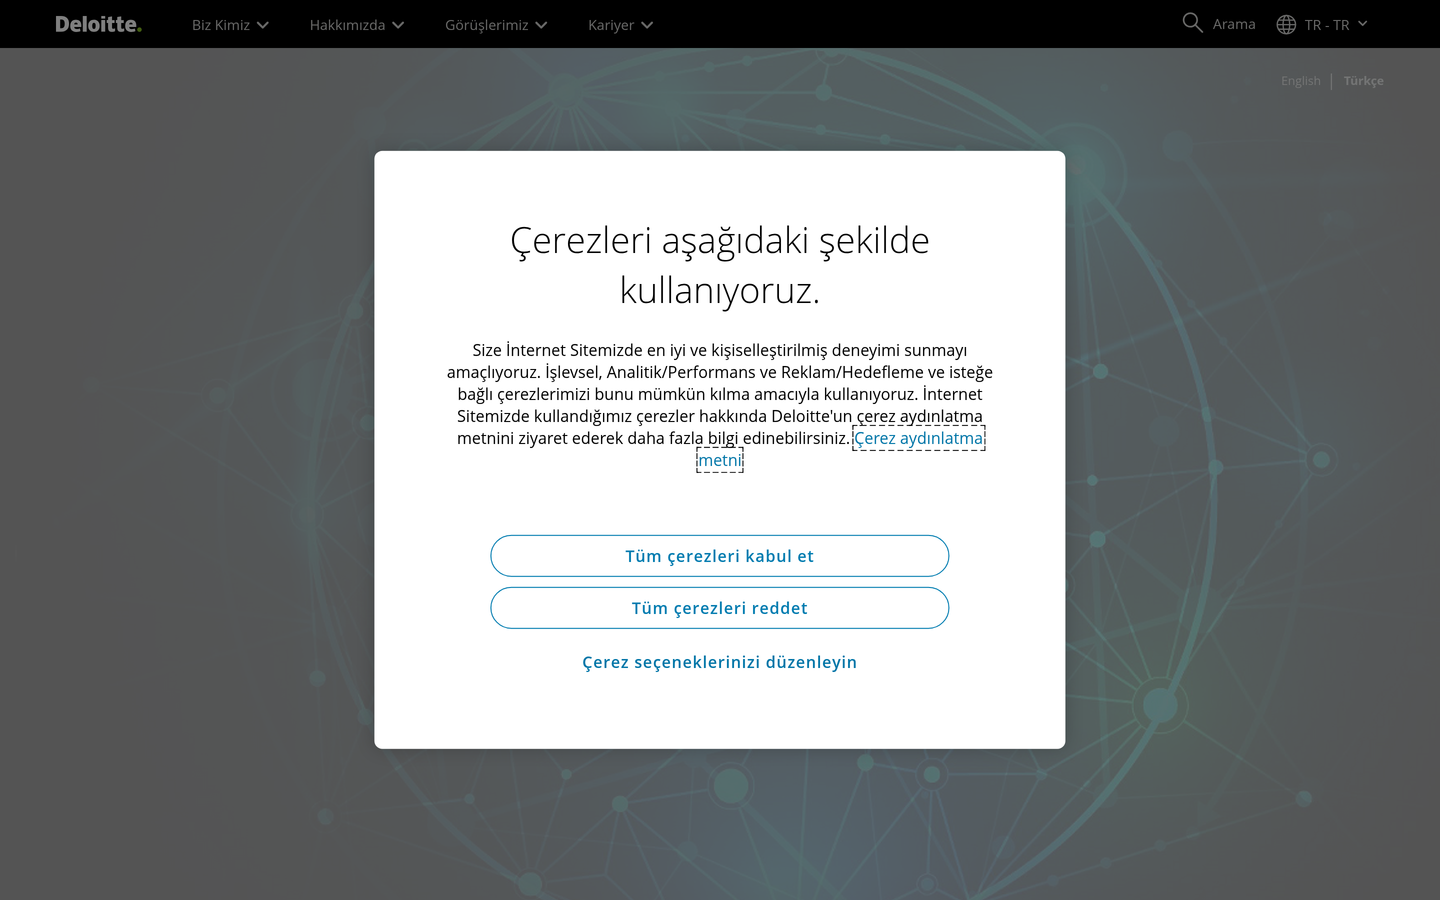1440x900 pixels.
Task: Open Çerez seçeneklerinizi düzenleyin settings
Action: click(x=719, y=662)
